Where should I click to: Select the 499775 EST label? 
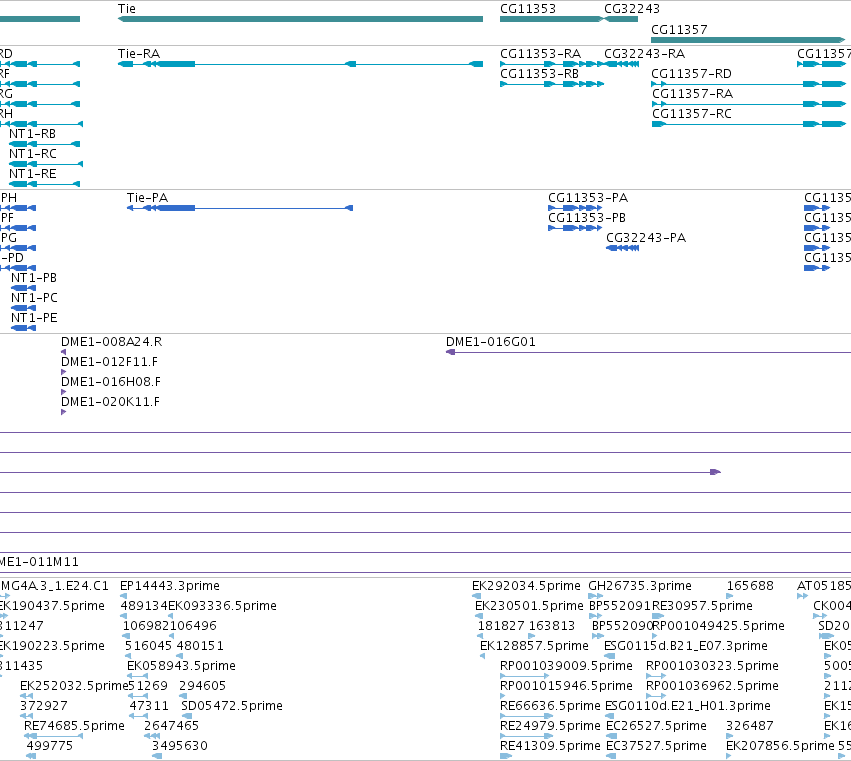pyautogui.click(x=49, y=746)
